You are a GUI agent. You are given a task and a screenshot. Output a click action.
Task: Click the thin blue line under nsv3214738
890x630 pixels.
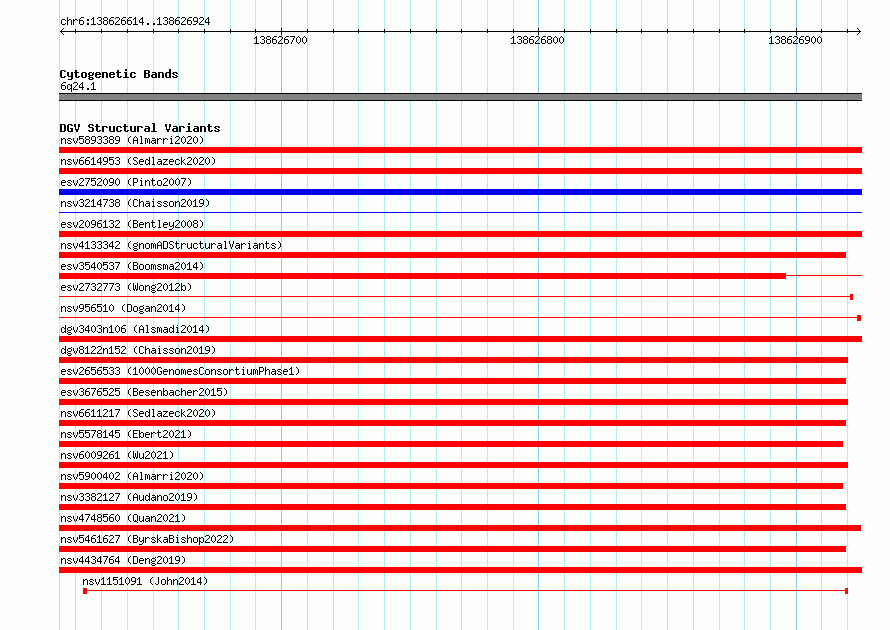tap(460, 213)
